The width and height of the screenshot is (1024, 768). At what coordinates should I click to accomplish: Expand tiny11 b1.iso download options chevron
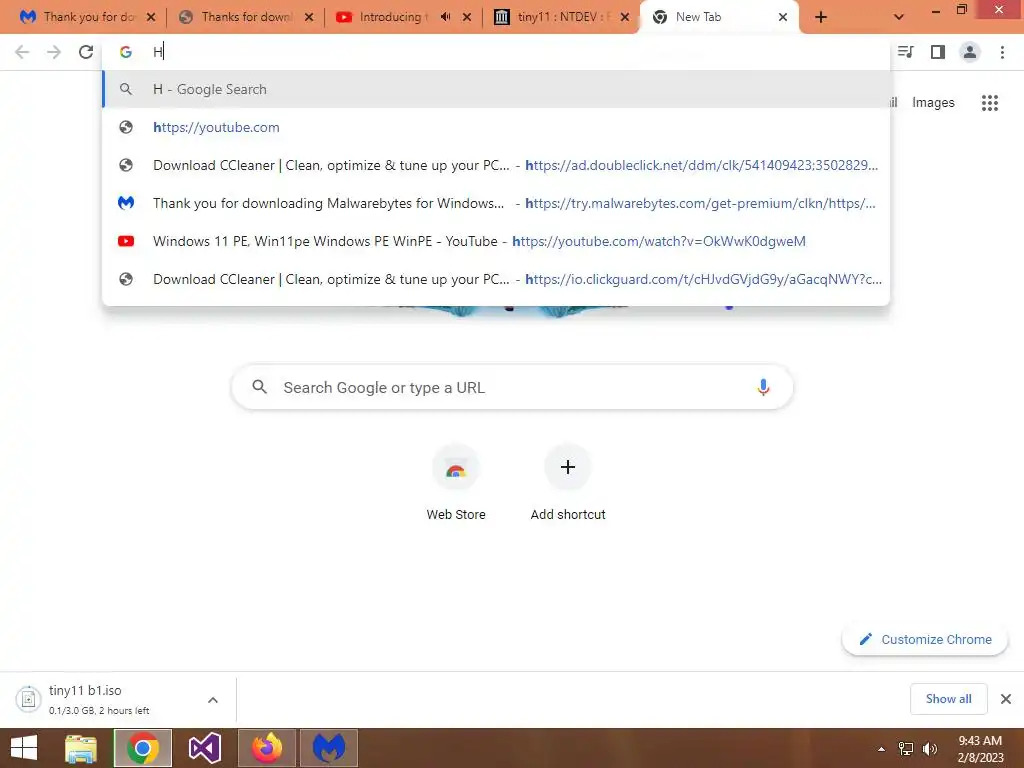(213, 700)
